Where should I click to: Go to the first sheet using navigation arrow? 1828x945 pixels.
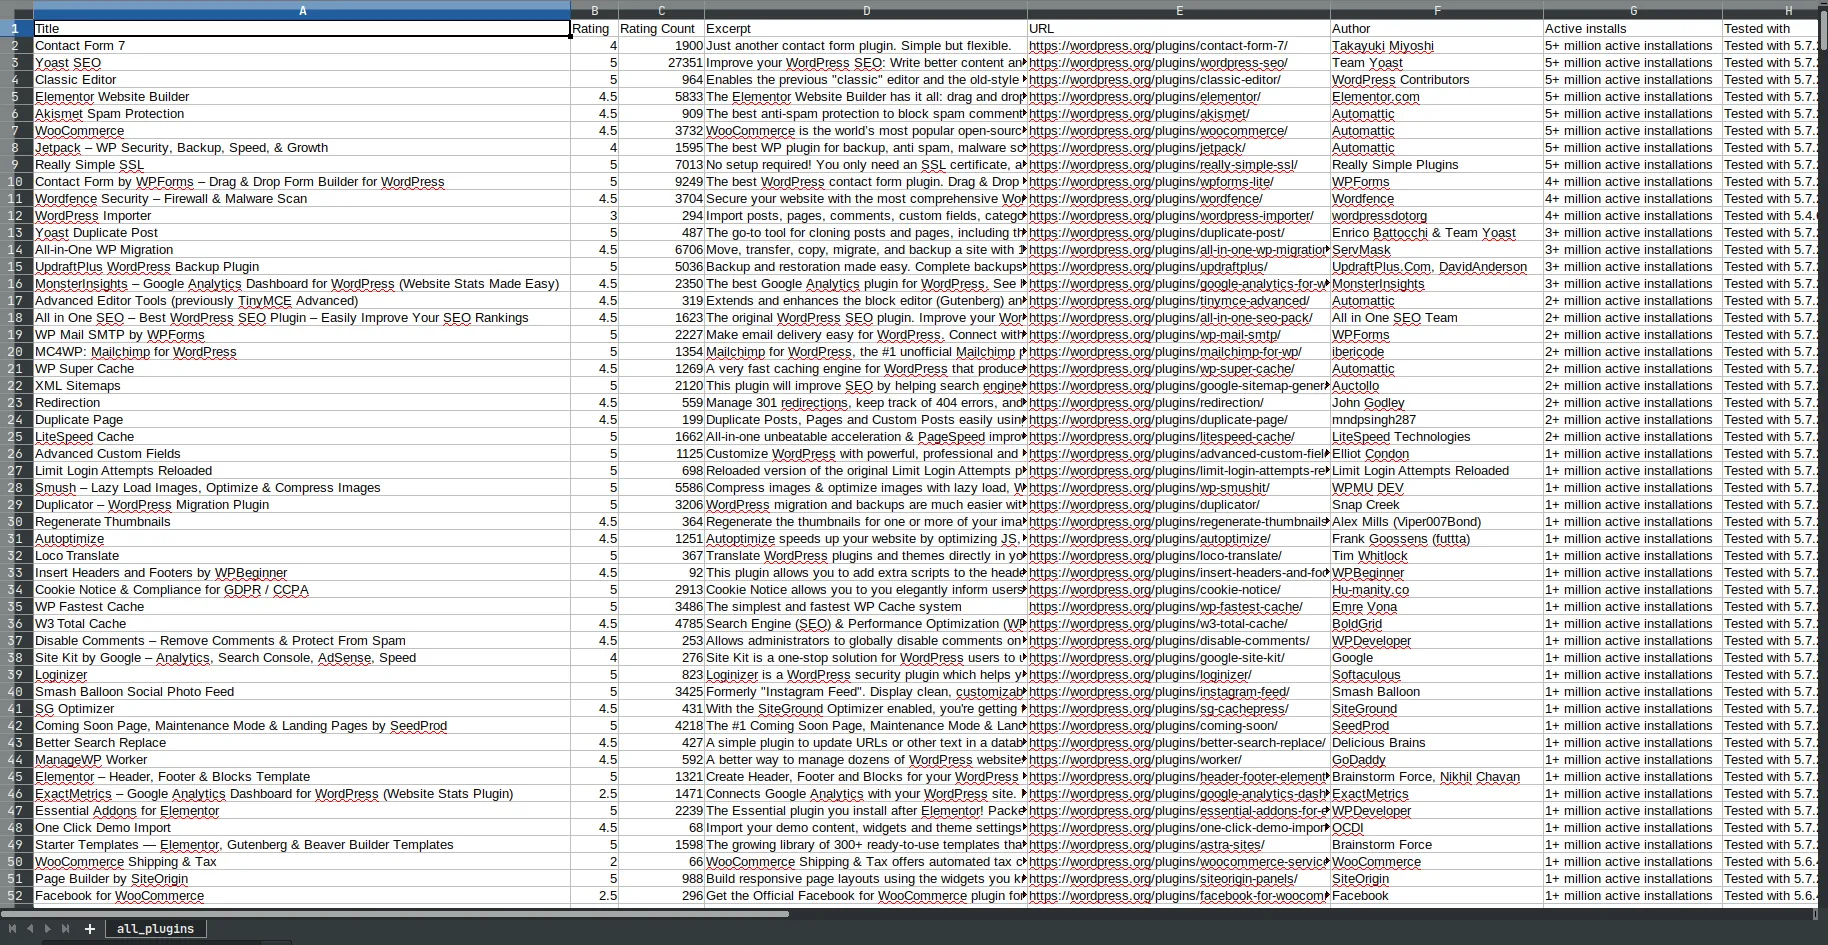click(x=12, y=929)
